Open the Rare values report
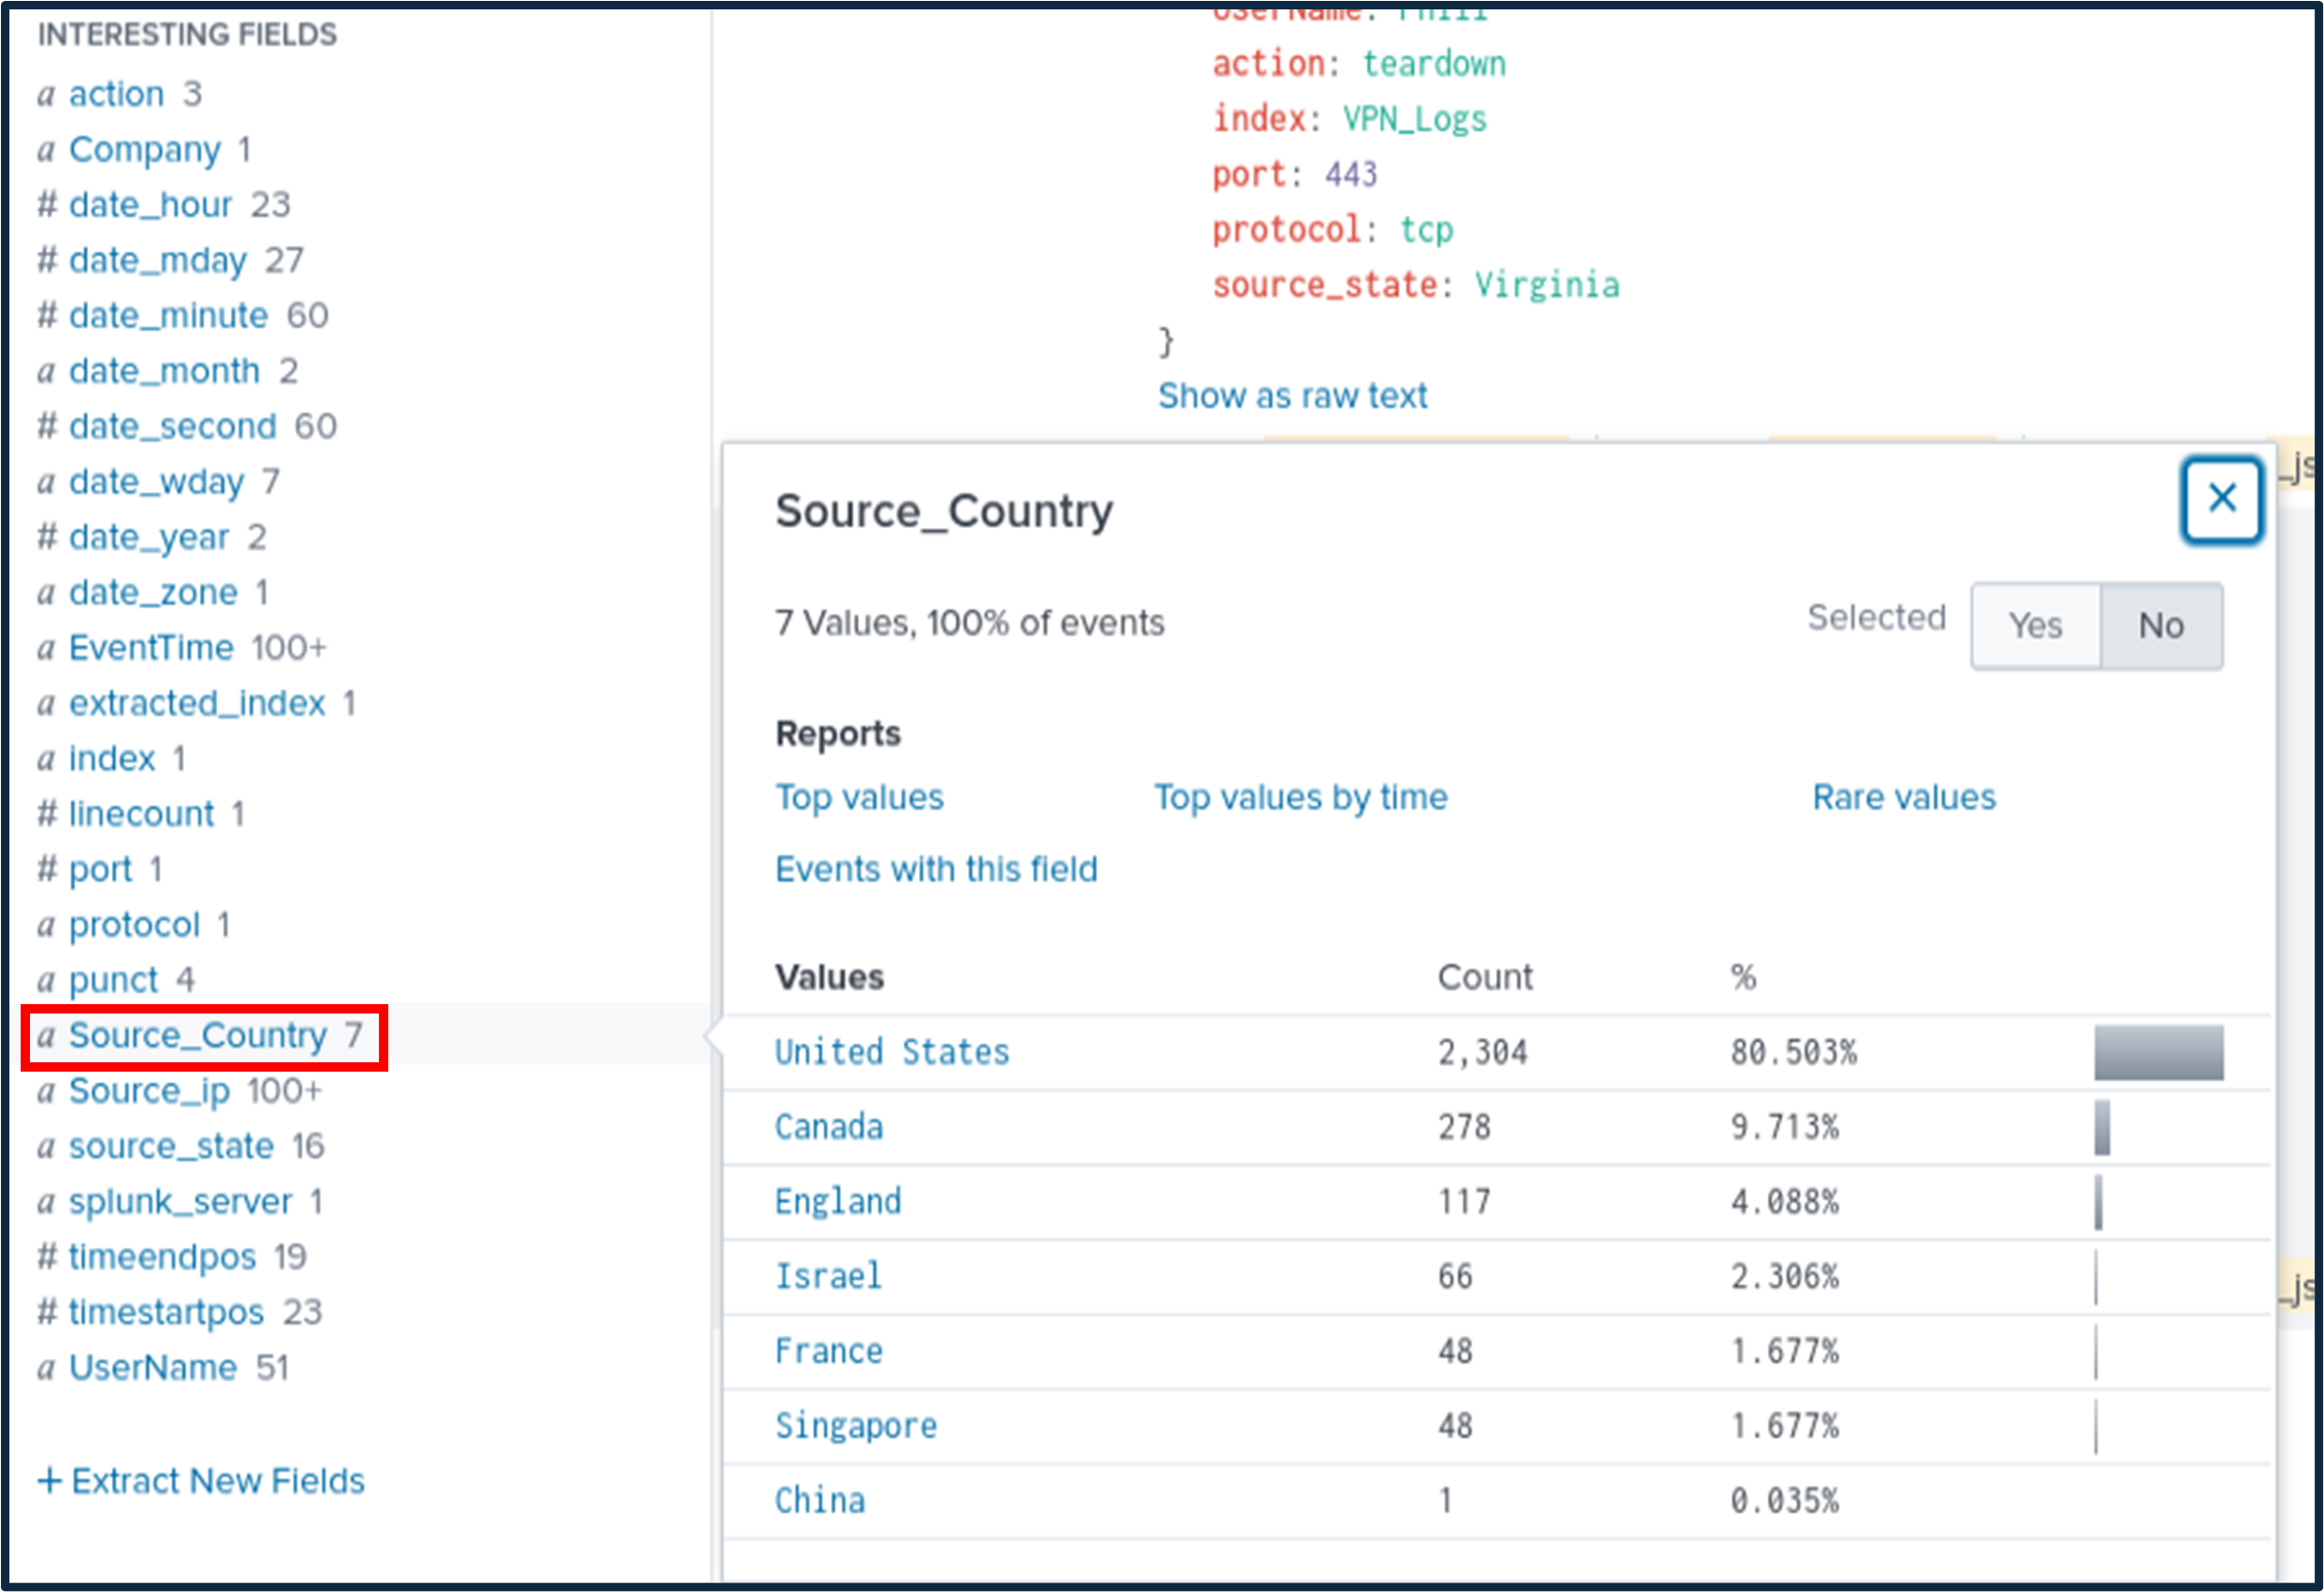Viewport: 2324px width, 1592px height. [x=1903, y=797]
